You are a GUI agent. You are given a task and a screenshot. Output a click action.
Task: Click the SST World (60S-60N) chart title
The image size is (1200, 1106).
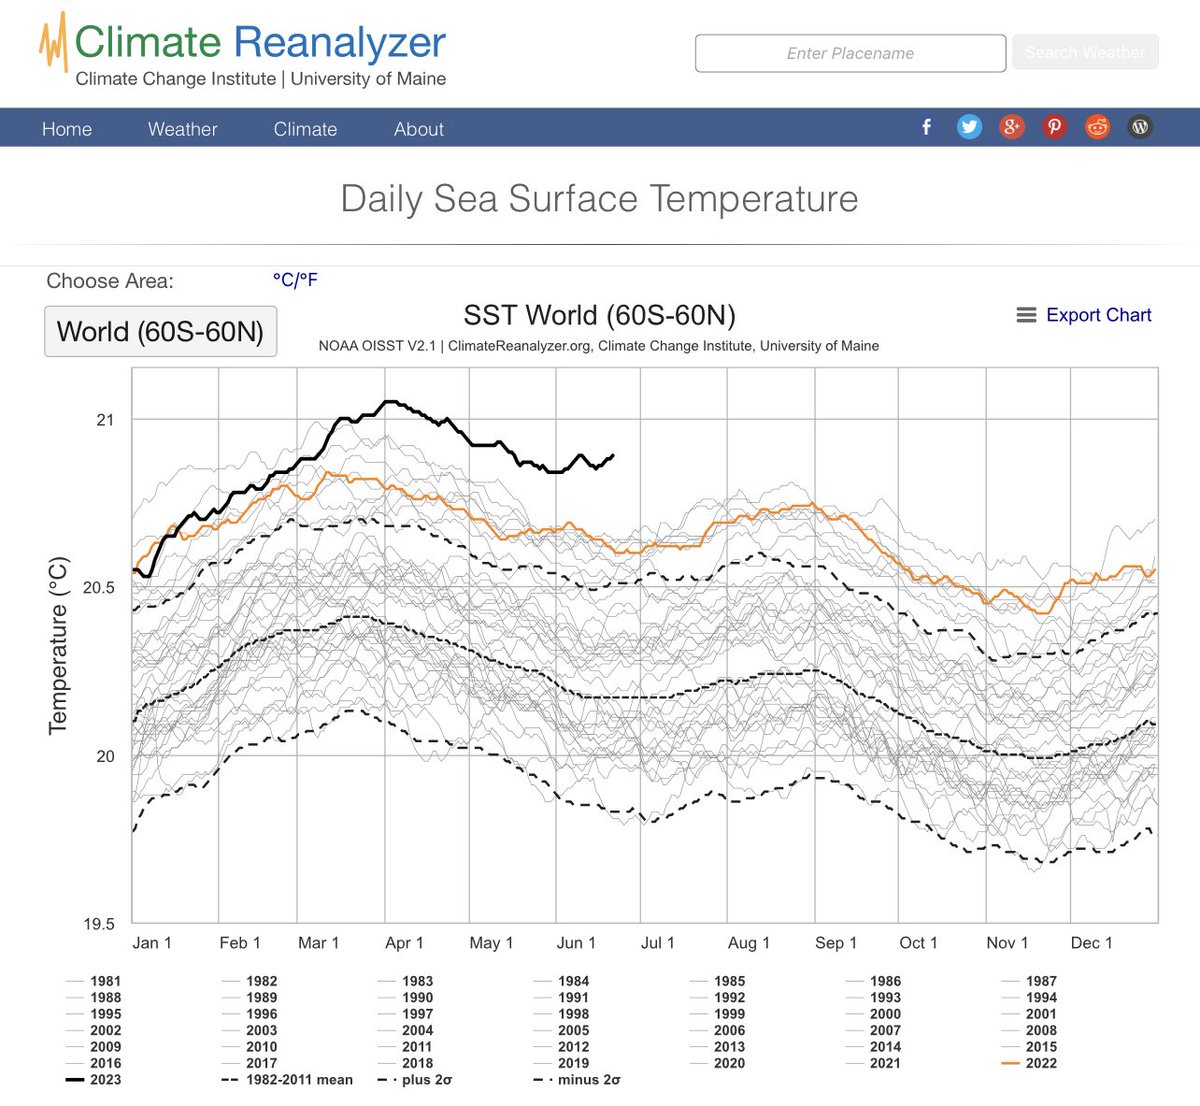pos(599,316)
